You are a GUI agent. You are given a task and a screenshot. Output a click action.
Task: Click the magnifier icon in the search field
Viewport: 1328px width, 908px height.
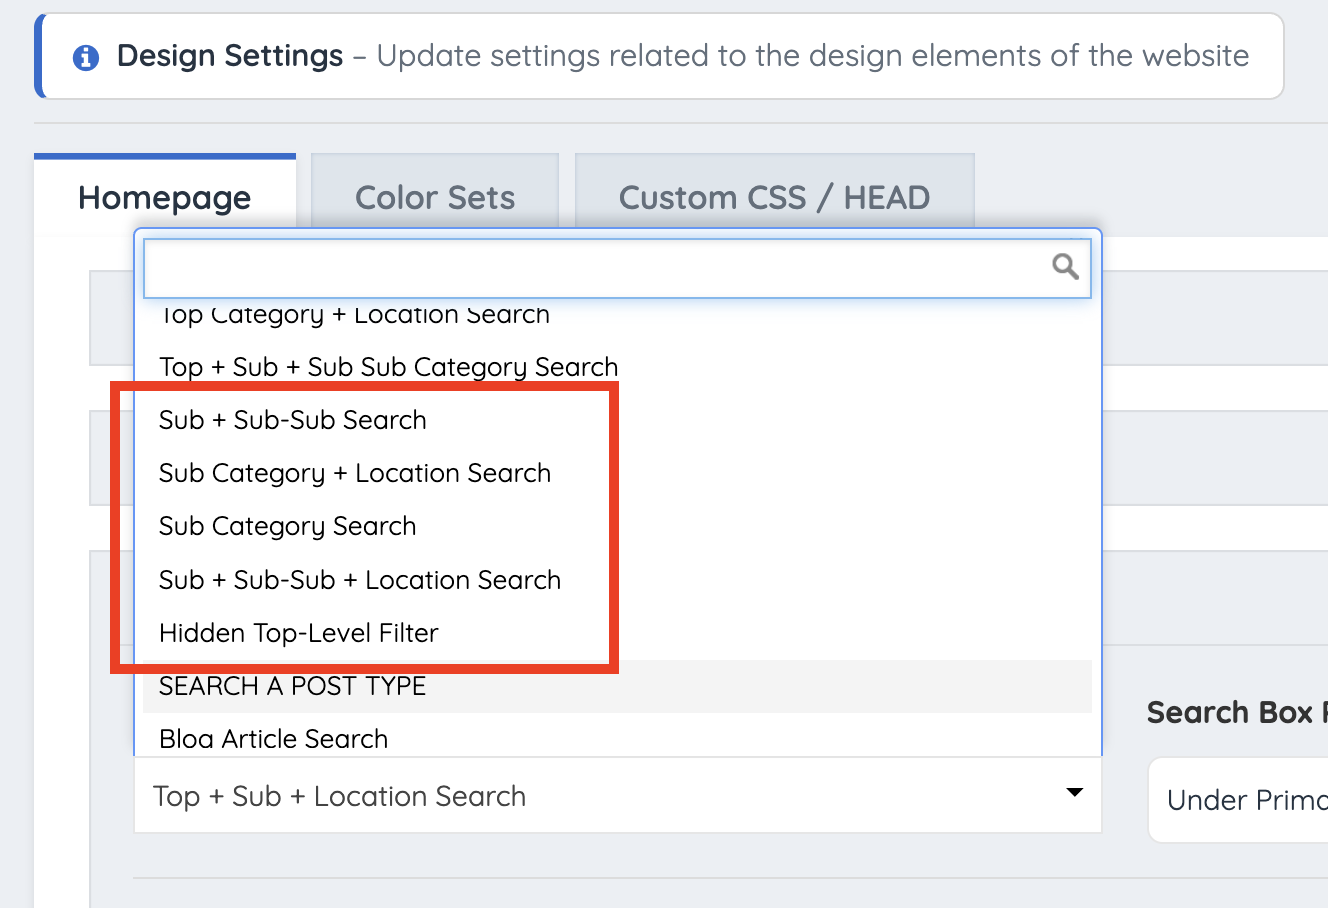pos(1065,266)
